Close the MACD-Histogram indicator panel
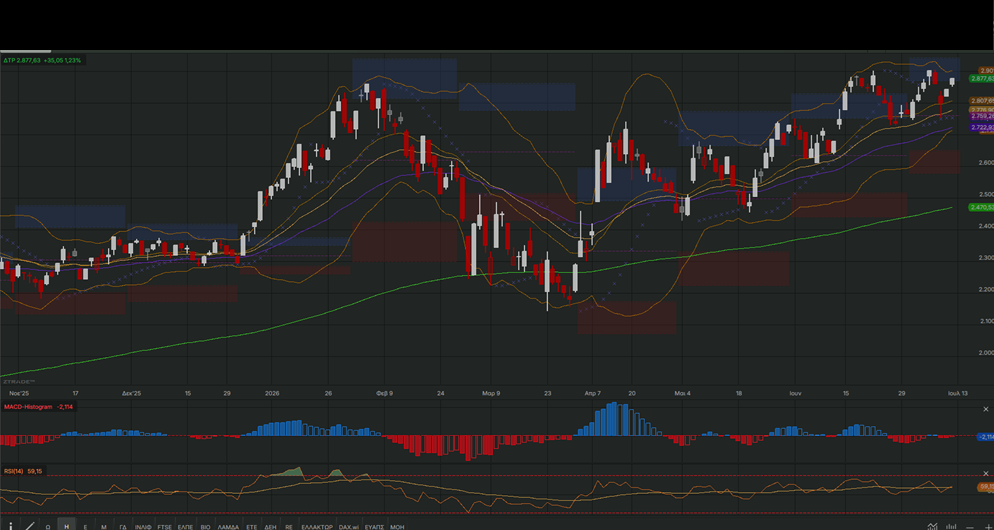 pos(986,409)
